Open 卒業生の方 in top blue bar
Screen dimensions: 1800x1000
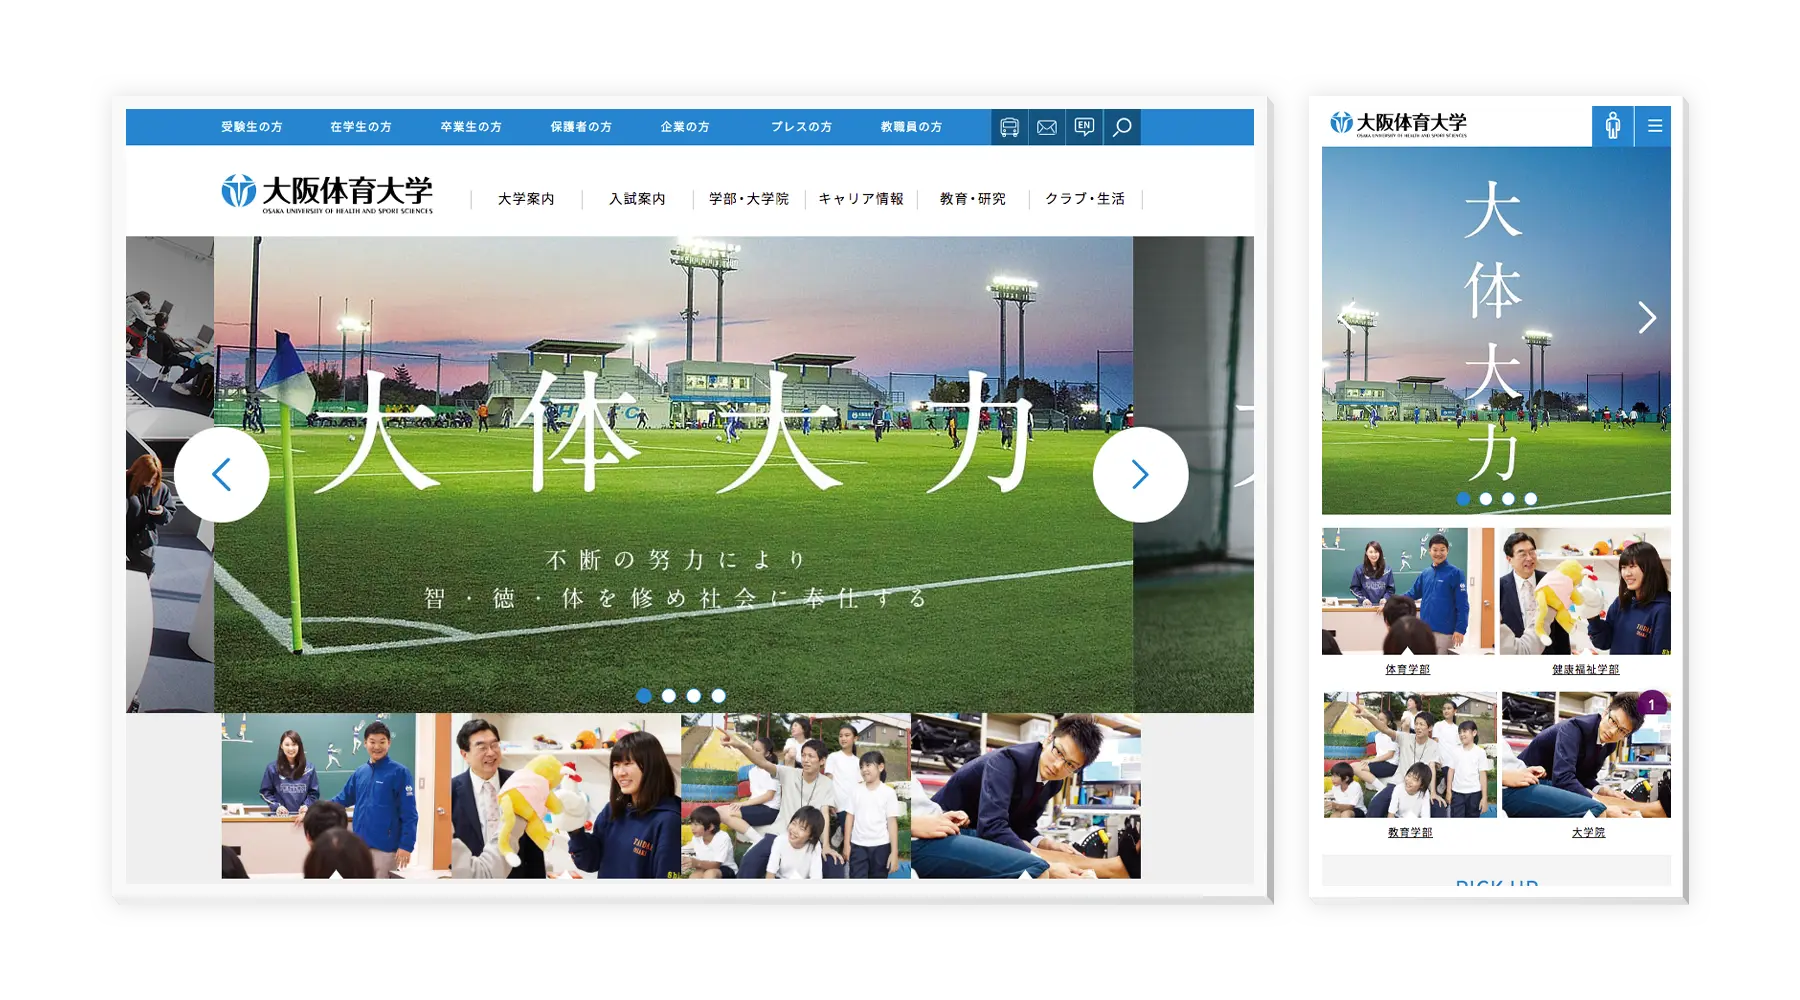point(471,127)
